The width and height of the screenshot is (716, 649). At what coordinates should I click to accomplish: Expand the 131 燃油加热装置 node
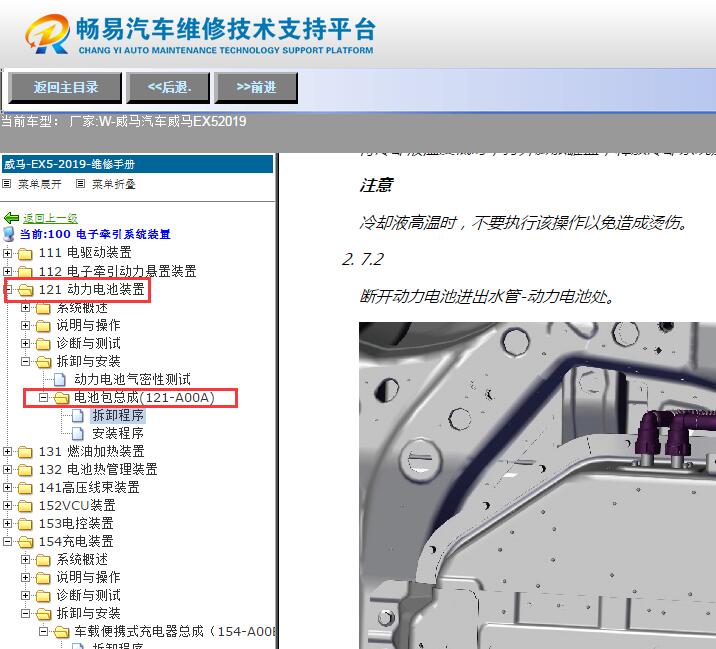click(x=7, y=452)
